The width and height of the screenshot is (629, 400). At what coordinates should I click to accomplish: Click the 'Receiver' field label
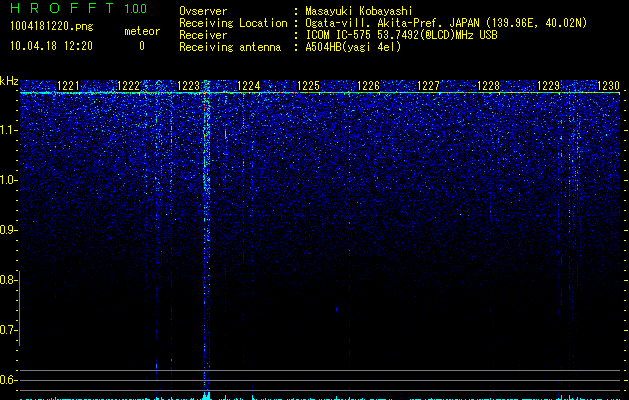point(203,35)
